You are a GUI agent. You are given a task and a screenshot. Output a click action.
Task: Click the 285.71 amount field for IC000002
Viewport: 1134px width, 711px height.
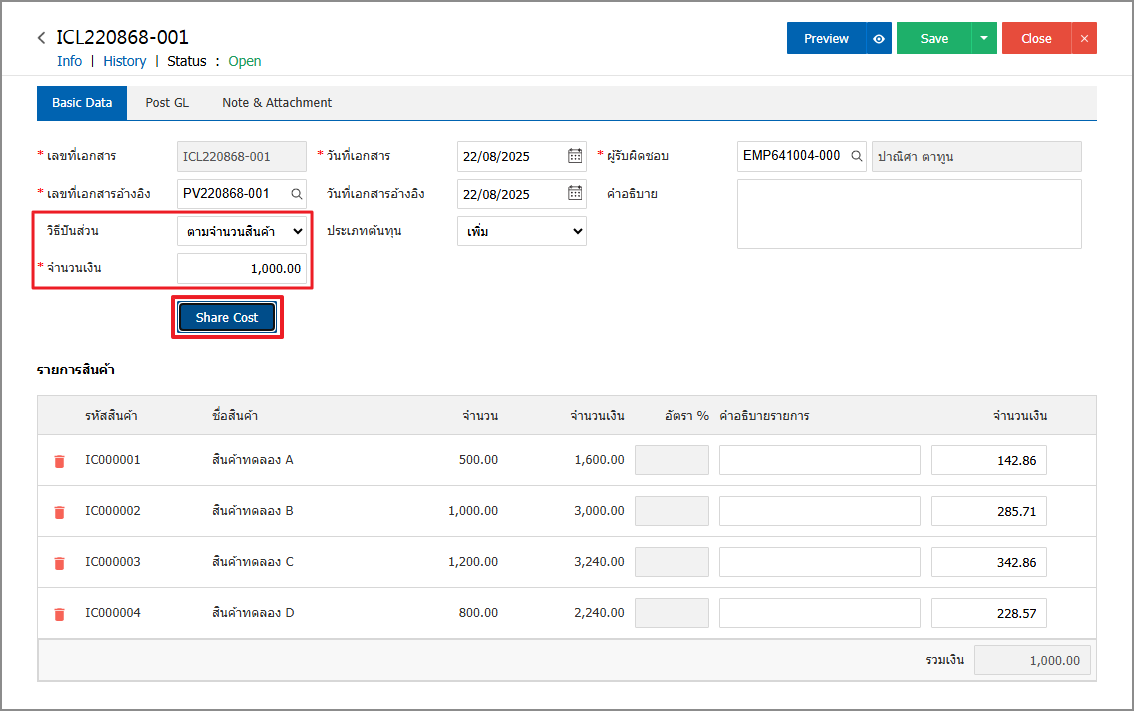tap(988, 511)
